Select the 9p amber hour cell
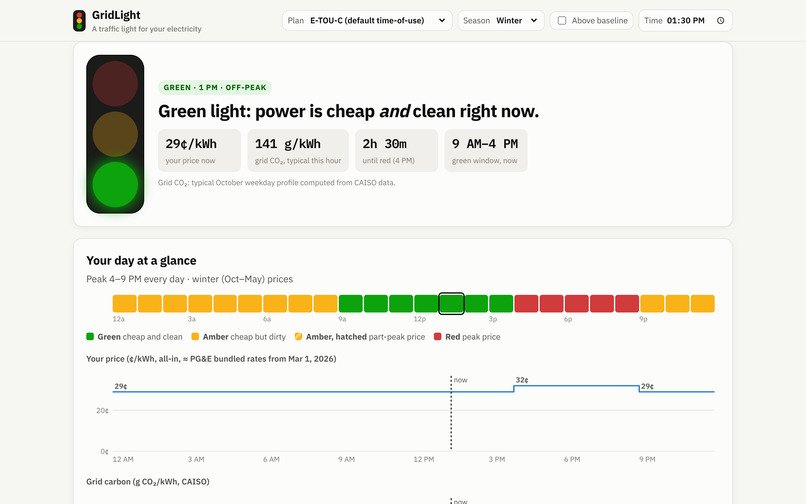Image resolution: width=806 pixels, height=504 pixels. click(652, 303)
